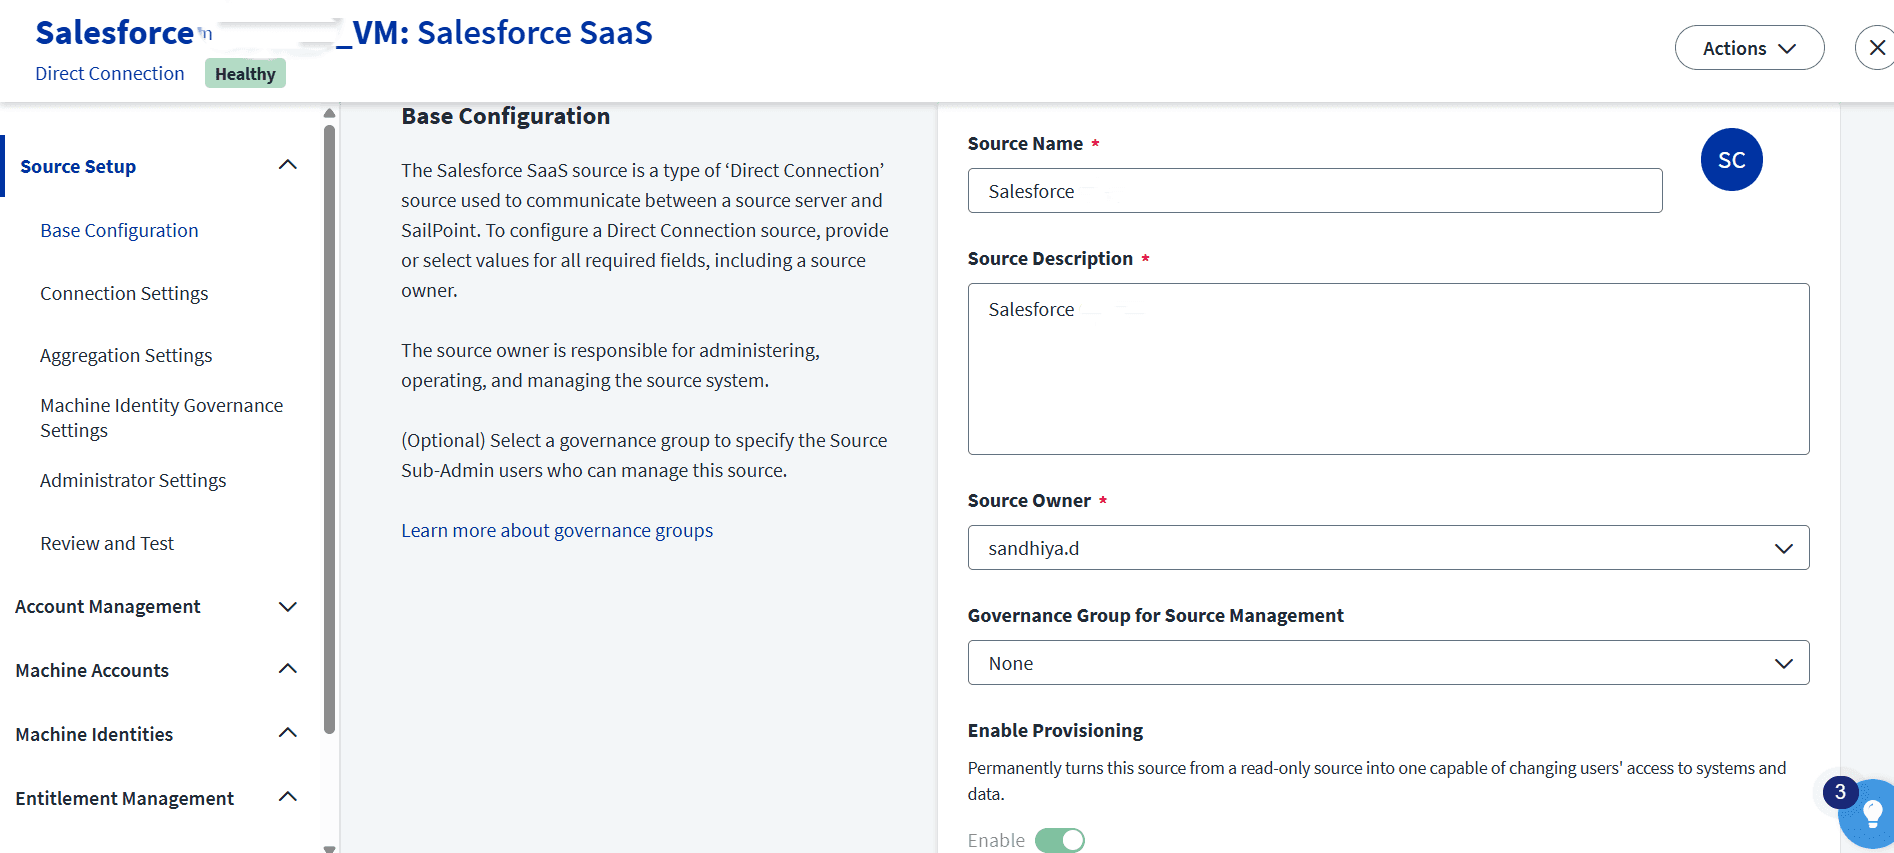Click Learn more about governance groups link
The height and width of the screenshot is (853, 1894).
click(x=557, y=530)
